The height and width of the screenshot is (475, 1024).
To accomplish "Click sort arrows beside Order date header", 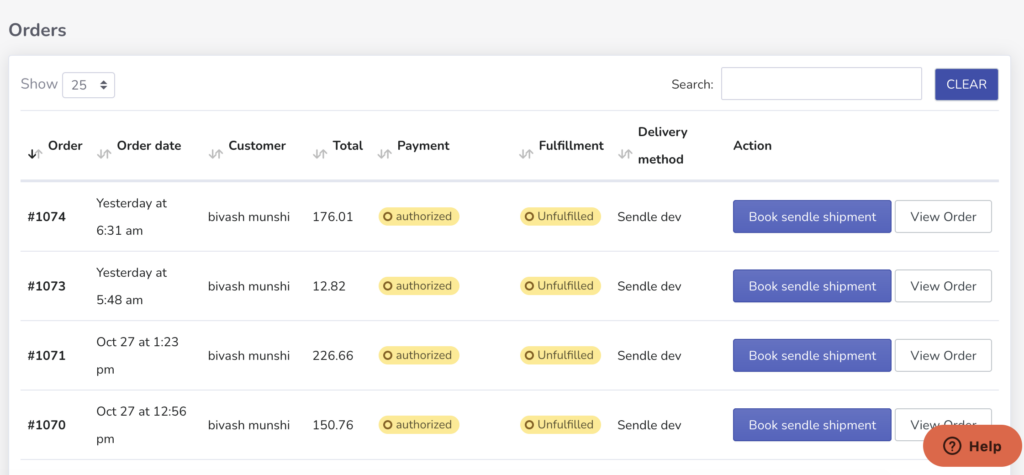I will [x=103, y=154].
